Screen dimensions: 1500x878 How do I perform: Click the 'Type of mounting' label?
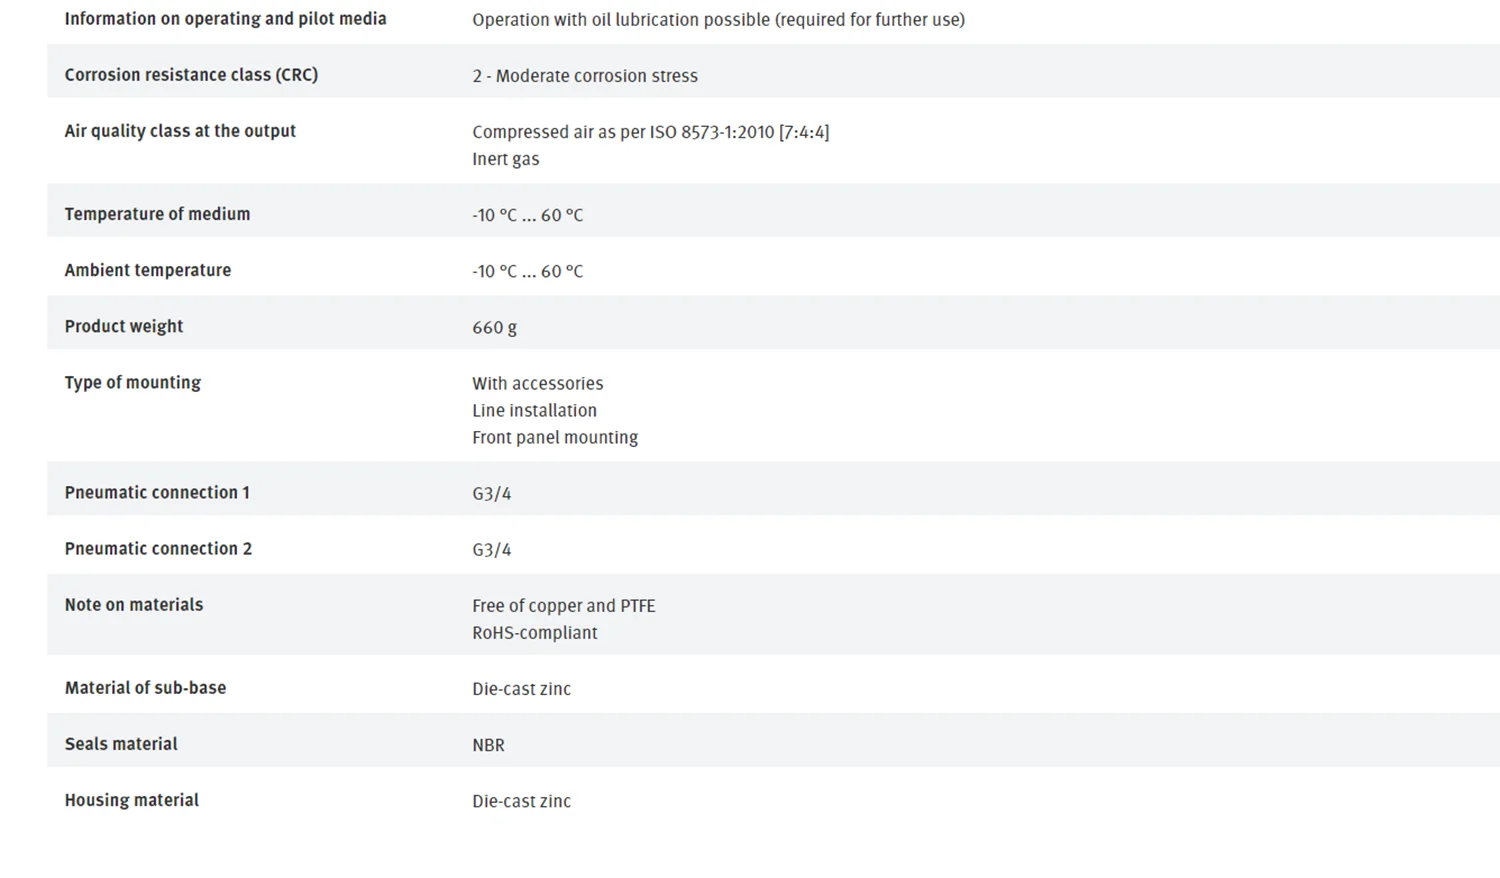coord(132,382)
